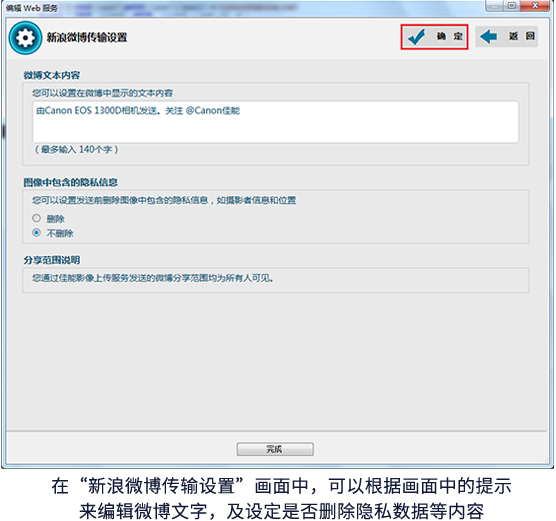The height and width of the screenshot is (521, 556).
Task: Click the 微博文本内容 section heading
Action: (52, 75)
